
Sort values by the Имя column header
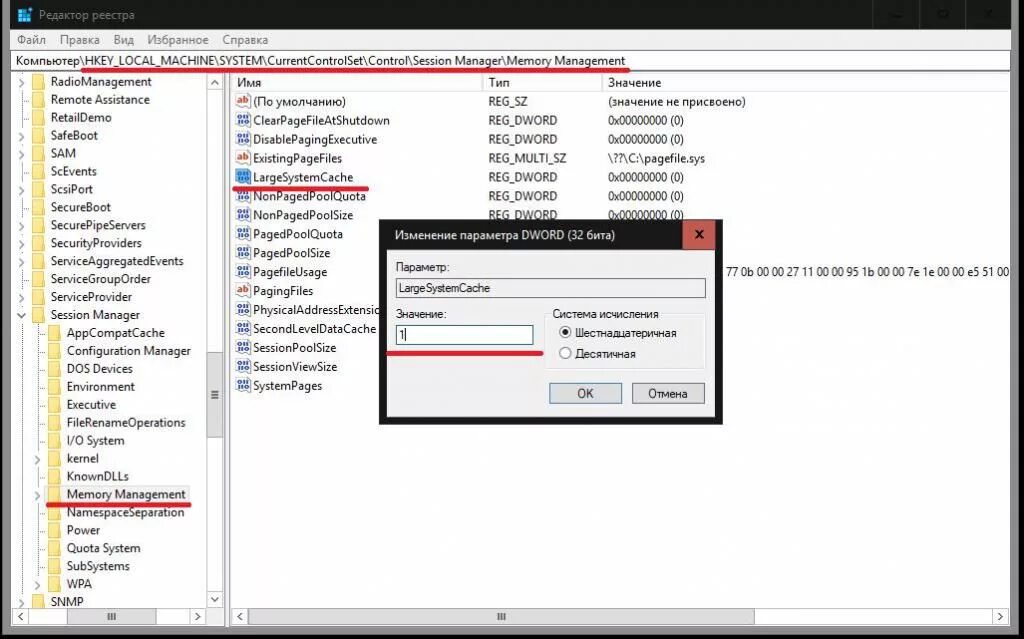click(357, 83)
